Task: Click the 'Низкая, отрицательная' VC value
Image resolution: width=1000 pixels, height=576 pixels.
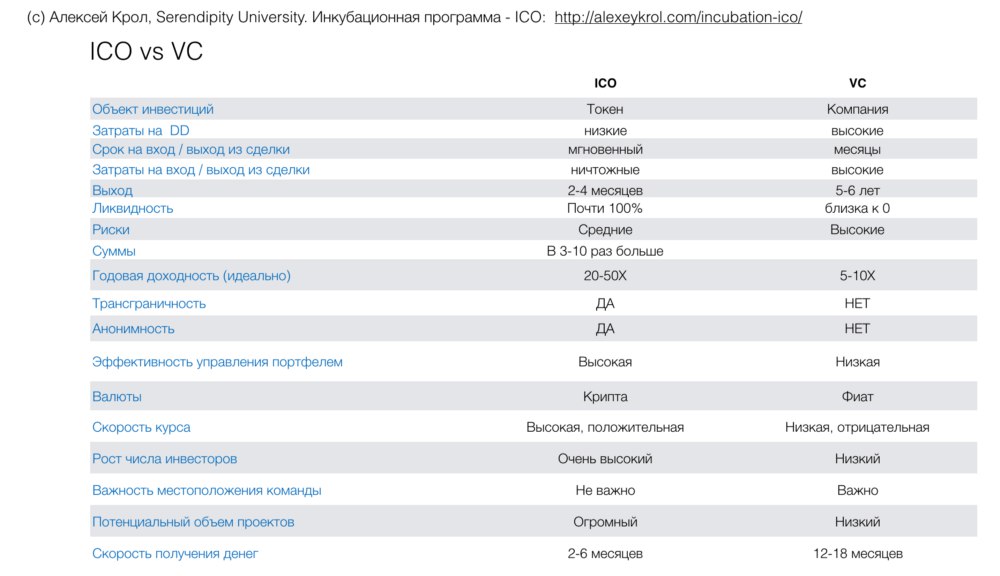Action: (857, 427)
